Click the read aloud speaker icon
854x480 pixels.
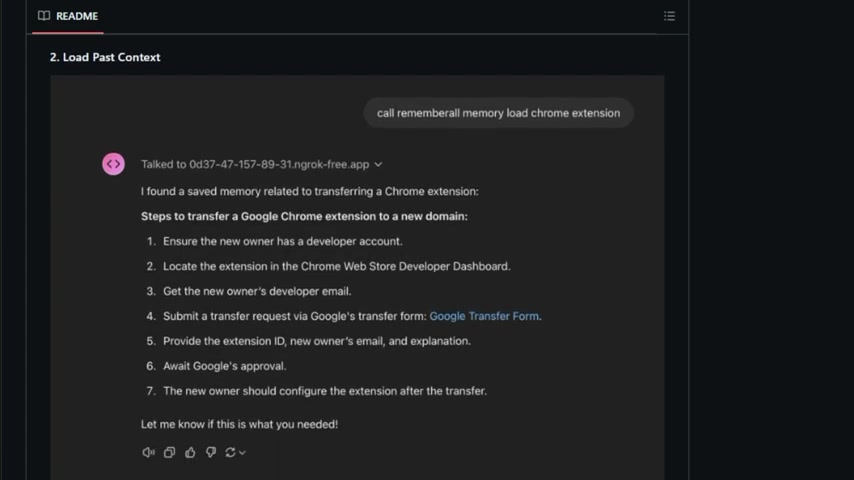pyautogui.click(x=148, y=452)
